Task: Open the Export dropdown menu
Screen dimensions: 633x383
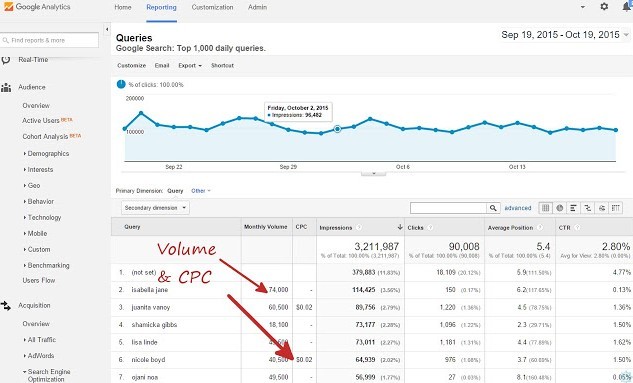Action: 190,65
